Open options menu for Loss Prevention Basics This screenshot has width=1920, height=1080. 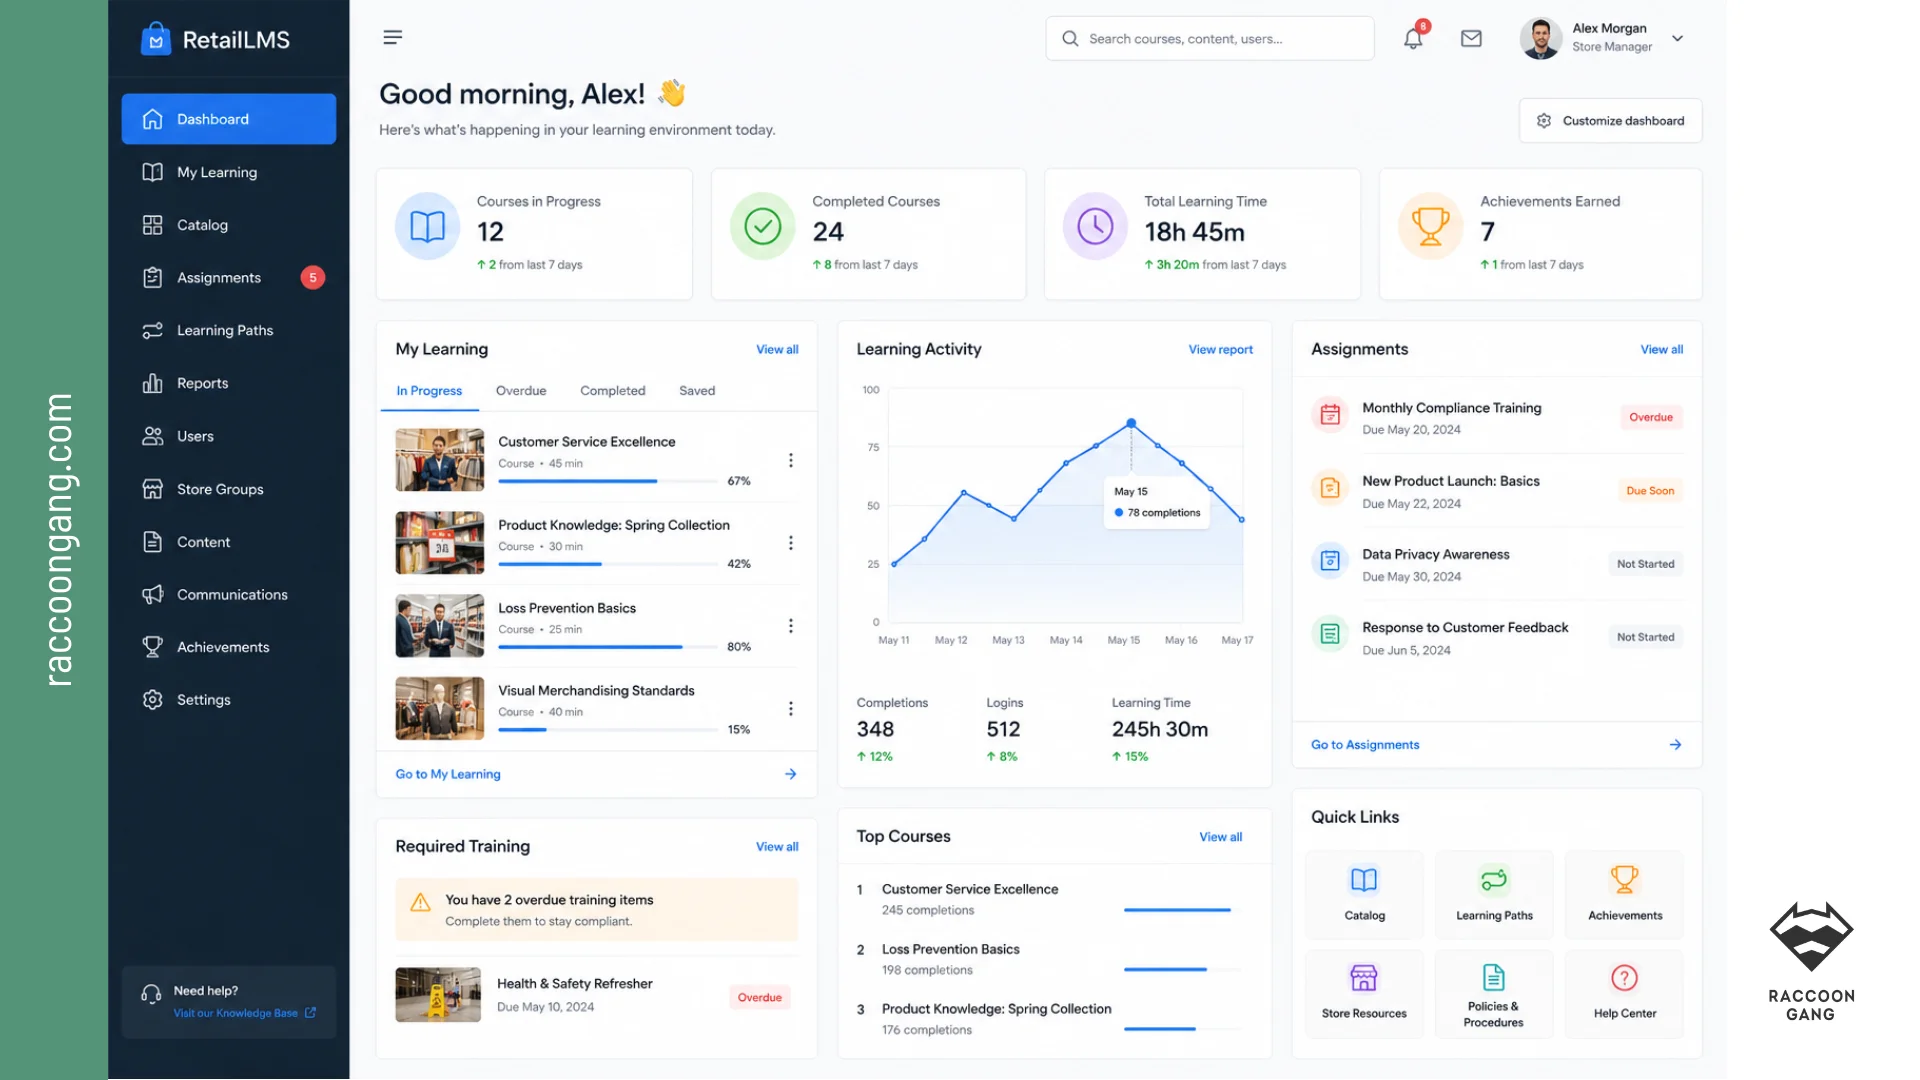pos(790,626)
